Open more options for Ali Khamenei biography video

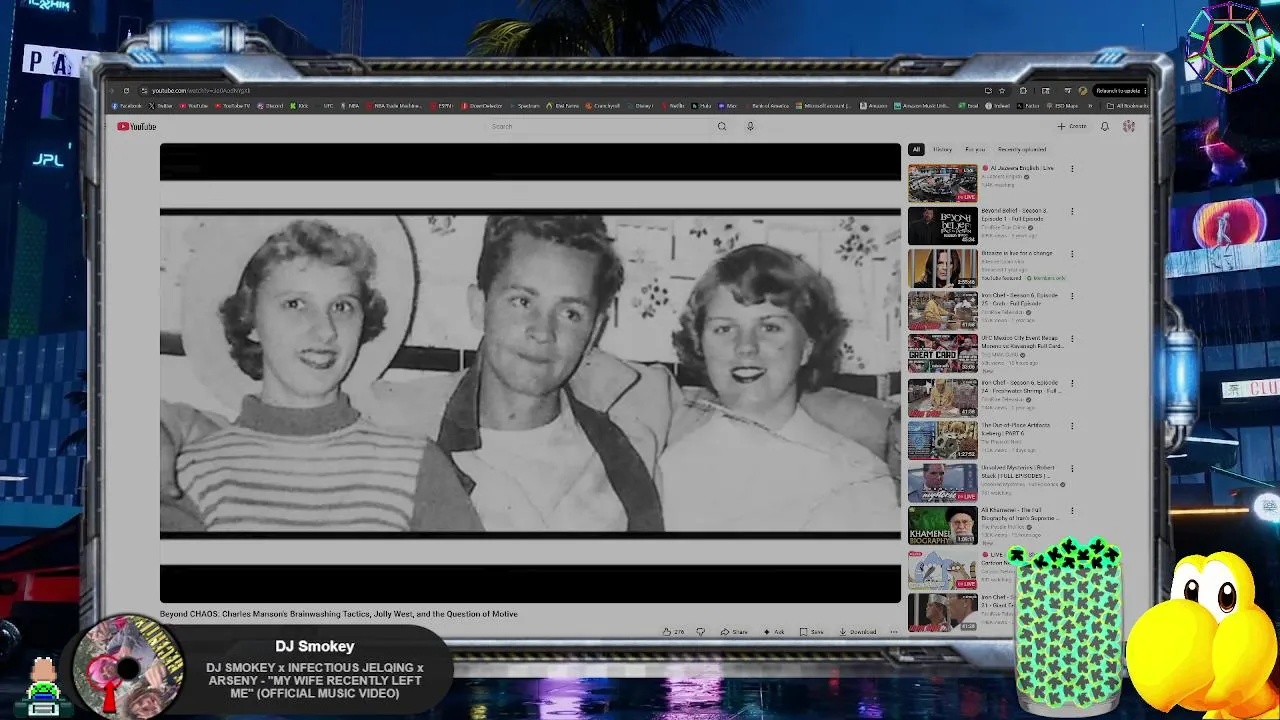[x=1072, y=512]
